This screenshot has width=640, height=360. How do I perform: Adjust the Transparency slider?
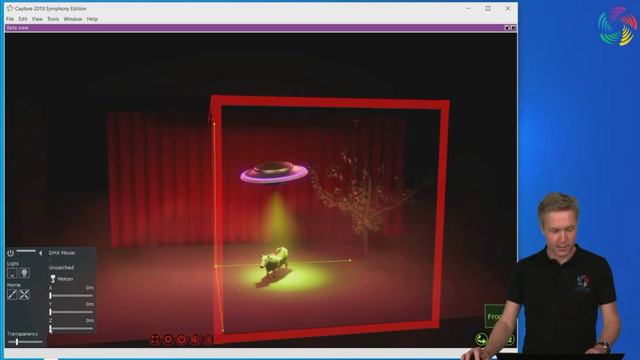(25, 342)
